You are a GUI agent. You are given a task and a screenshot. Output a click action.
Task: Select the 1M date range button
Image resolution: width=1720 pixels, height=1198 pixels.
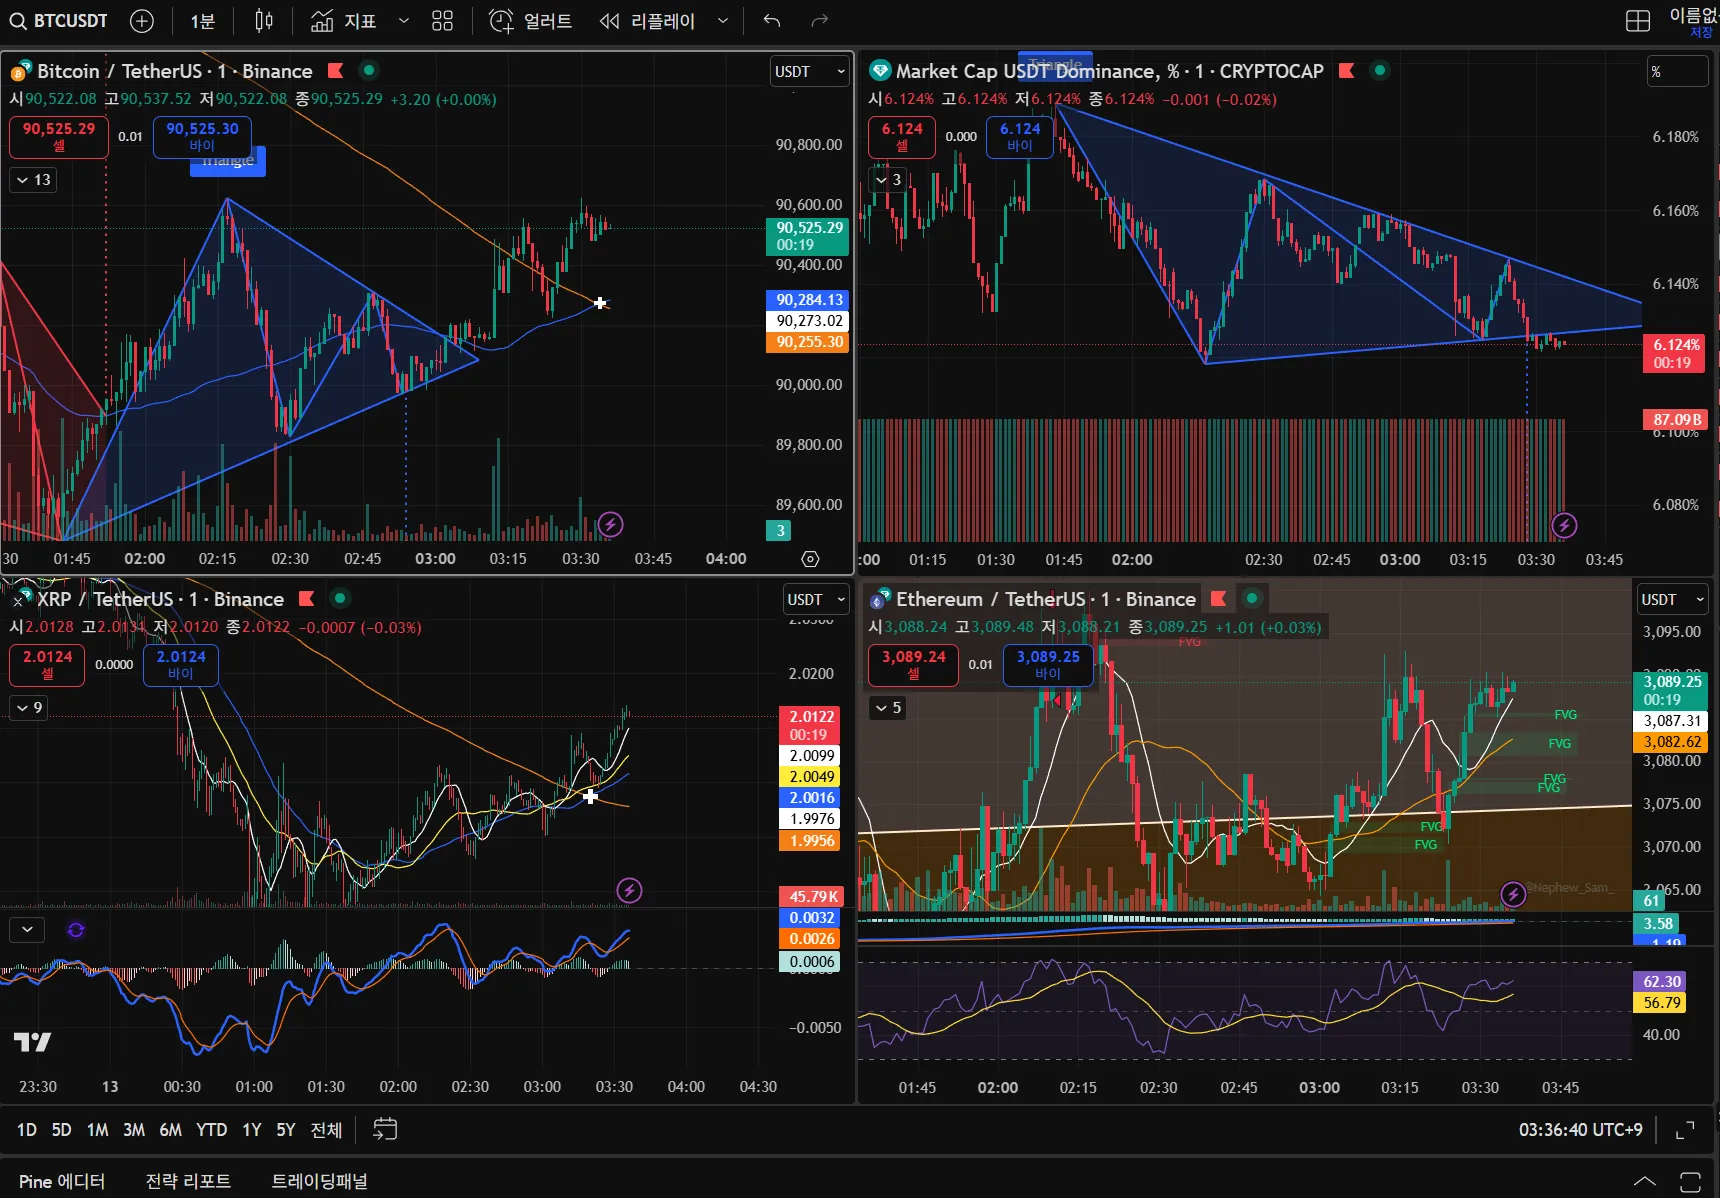[x=97, y=1130]
